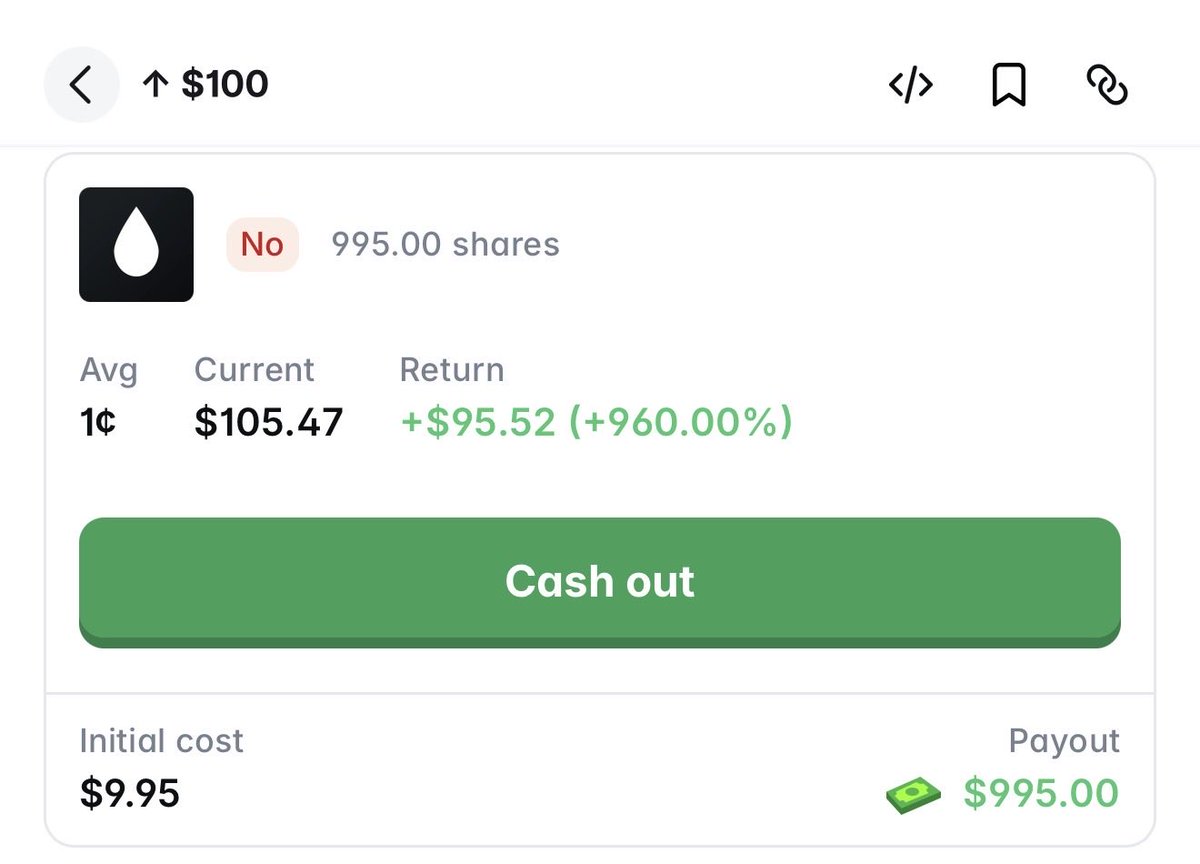
Task: Tap the $100 market title
Action: click(225, 84)
